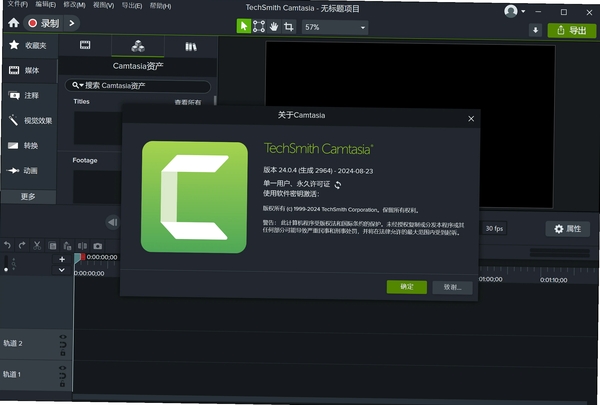Click the Cut scissors icon

37,245
